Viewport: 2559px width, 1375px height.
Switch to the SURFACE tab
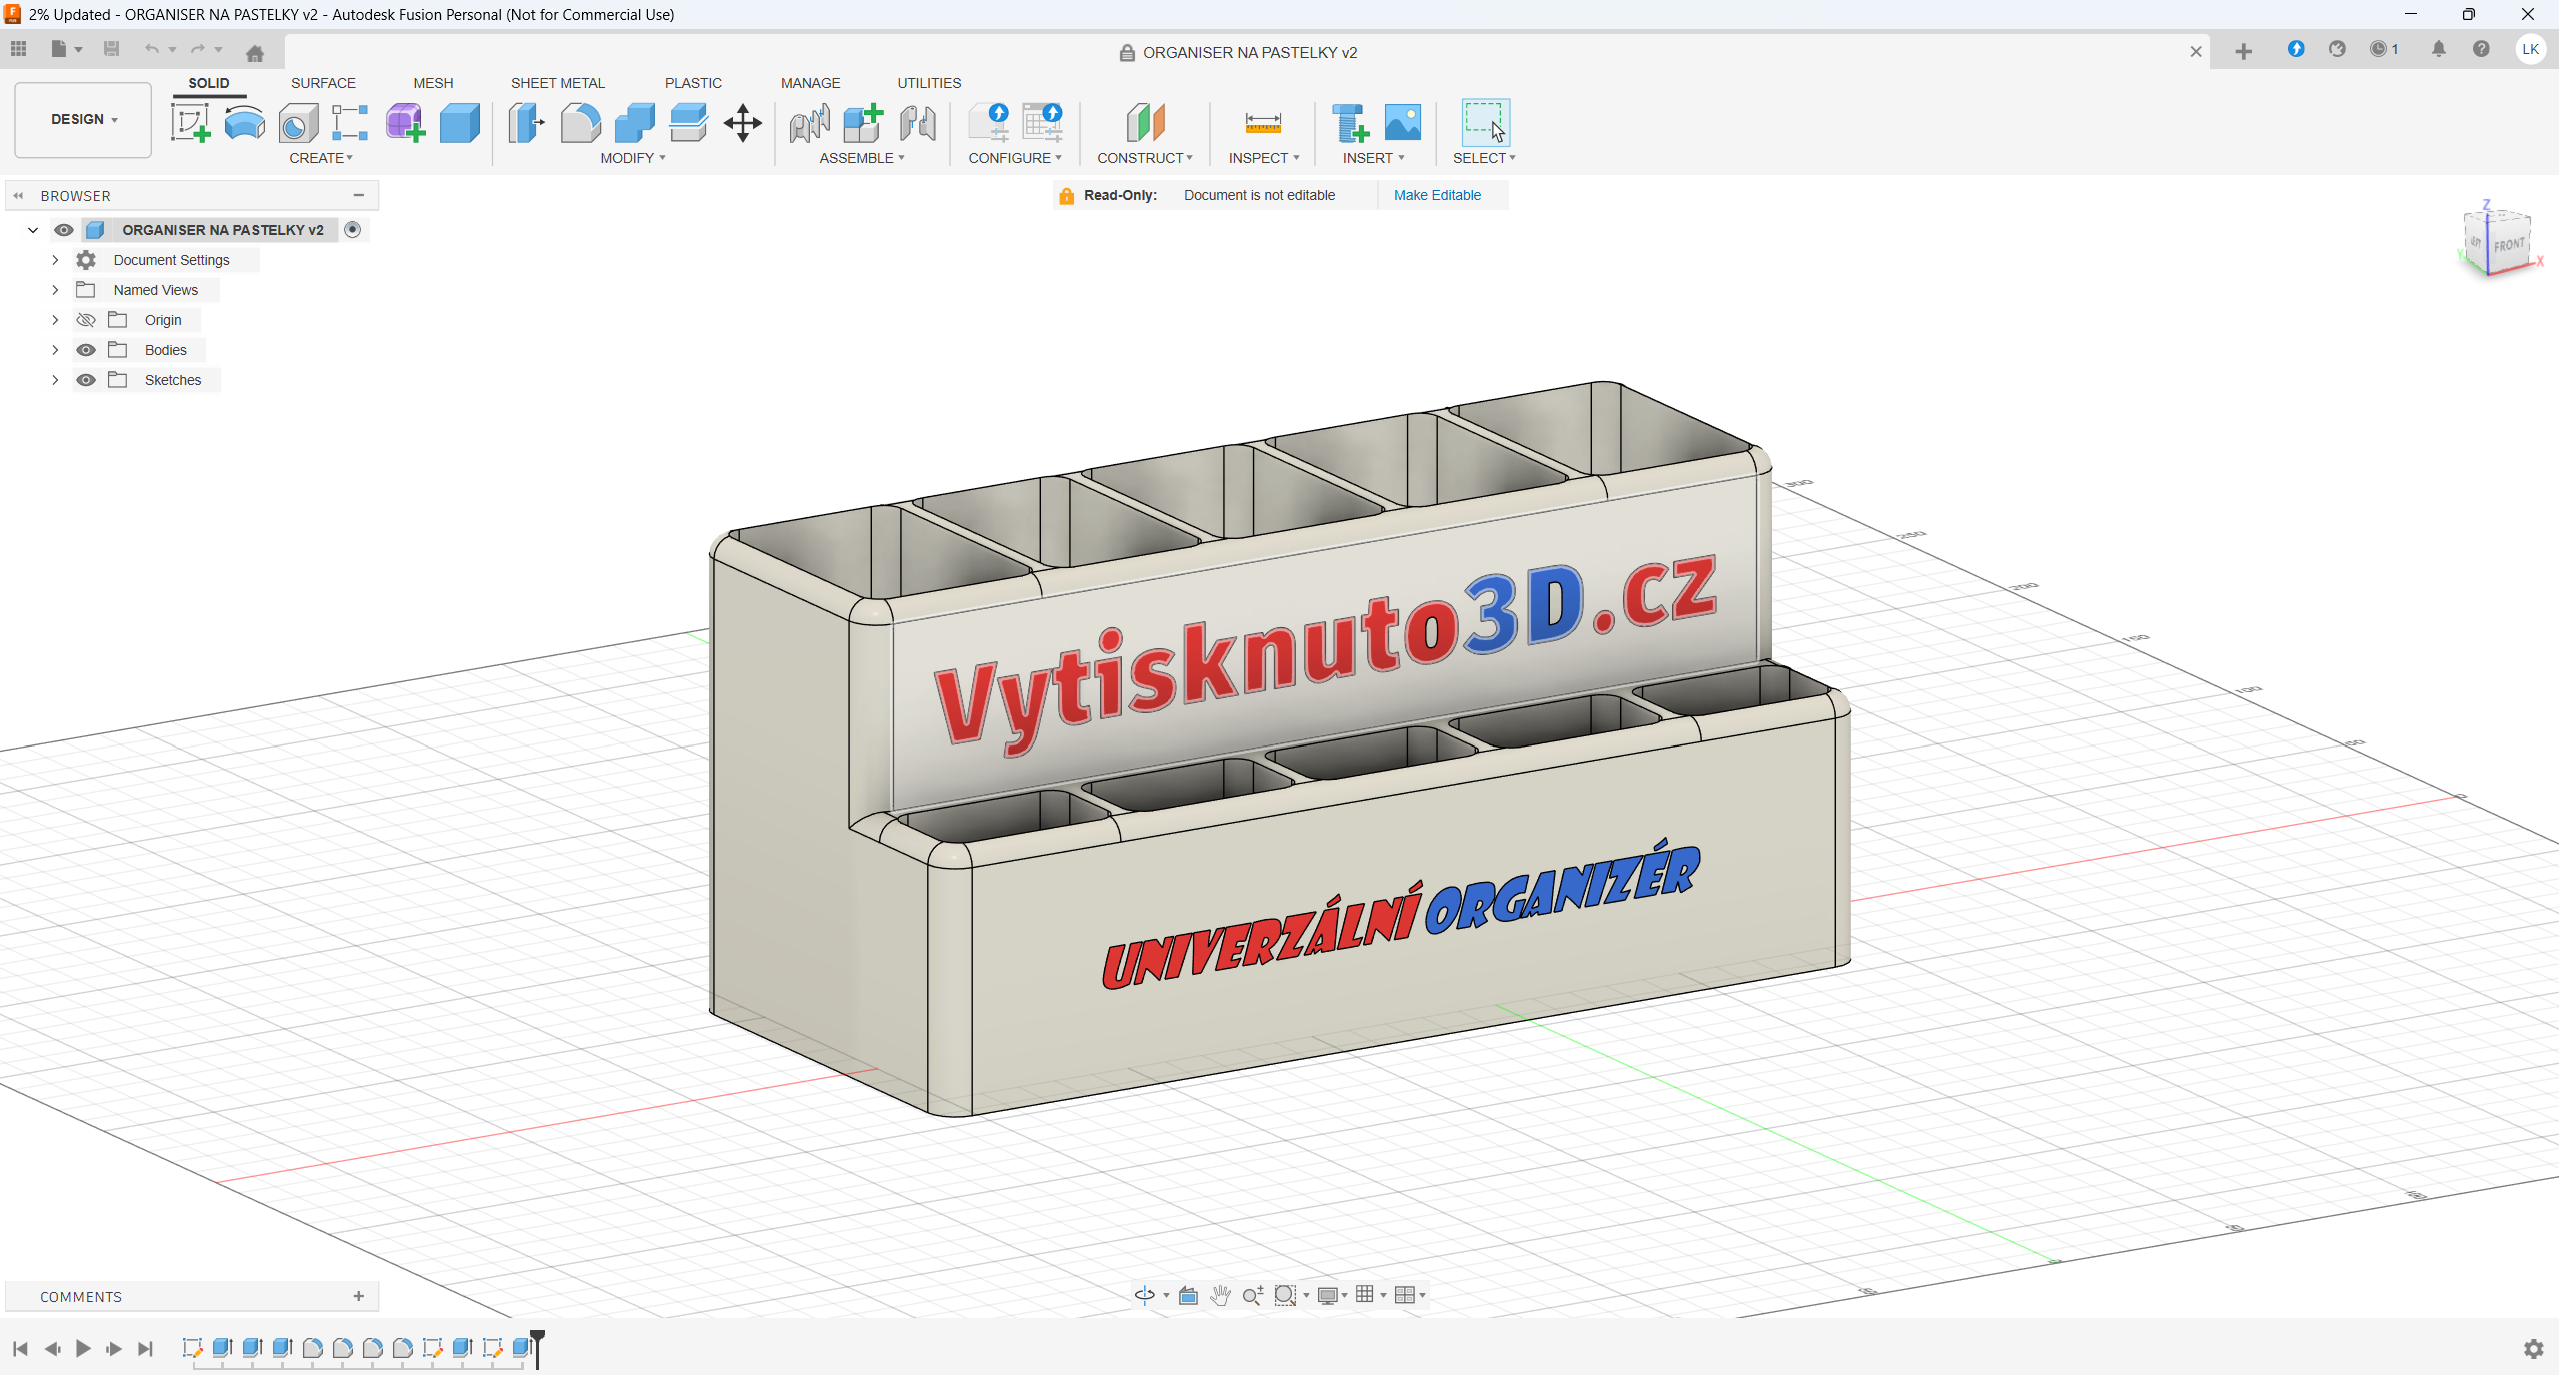322,83
